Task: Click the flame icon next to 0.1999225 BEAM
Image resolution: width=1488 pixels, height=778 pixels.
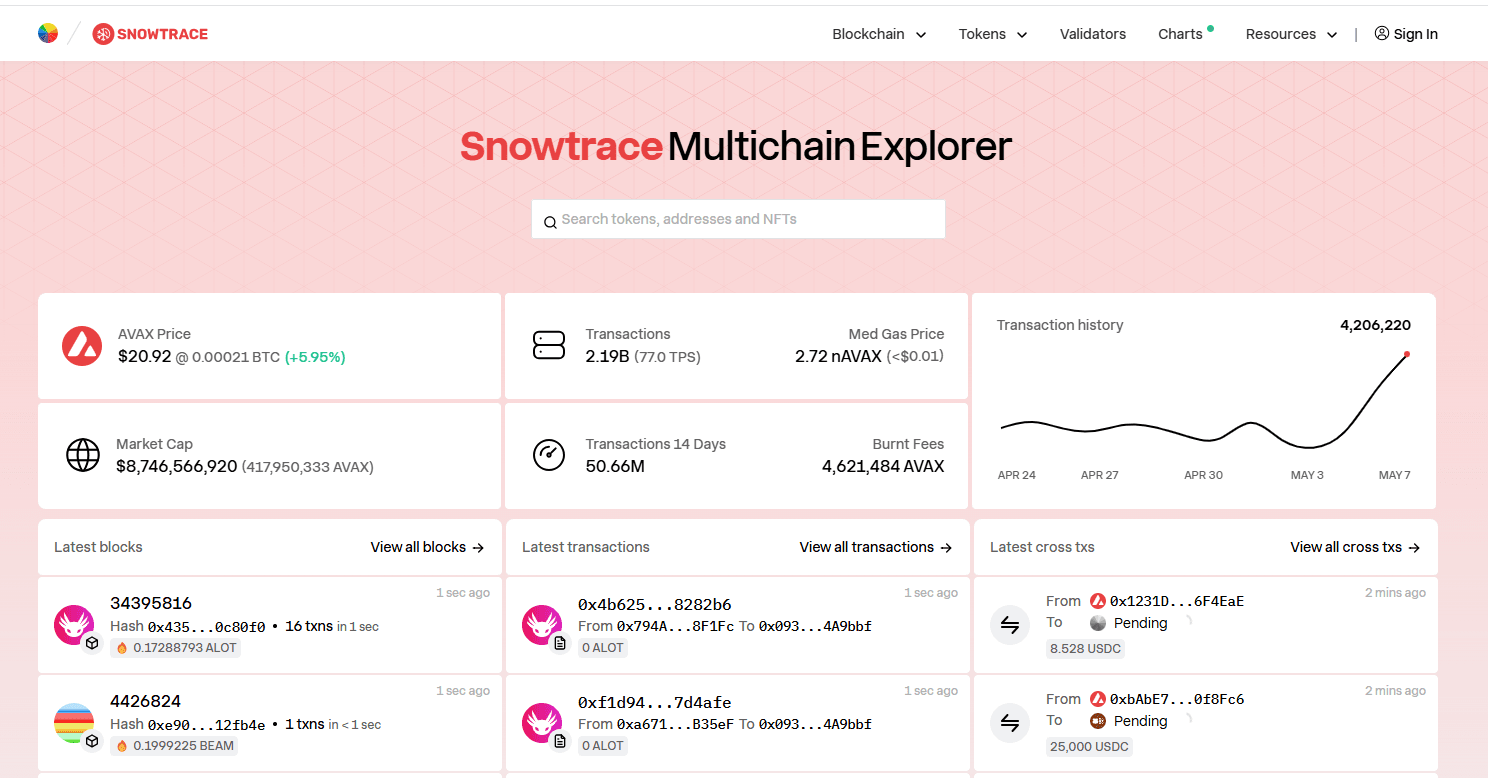Action: [122, 746]
